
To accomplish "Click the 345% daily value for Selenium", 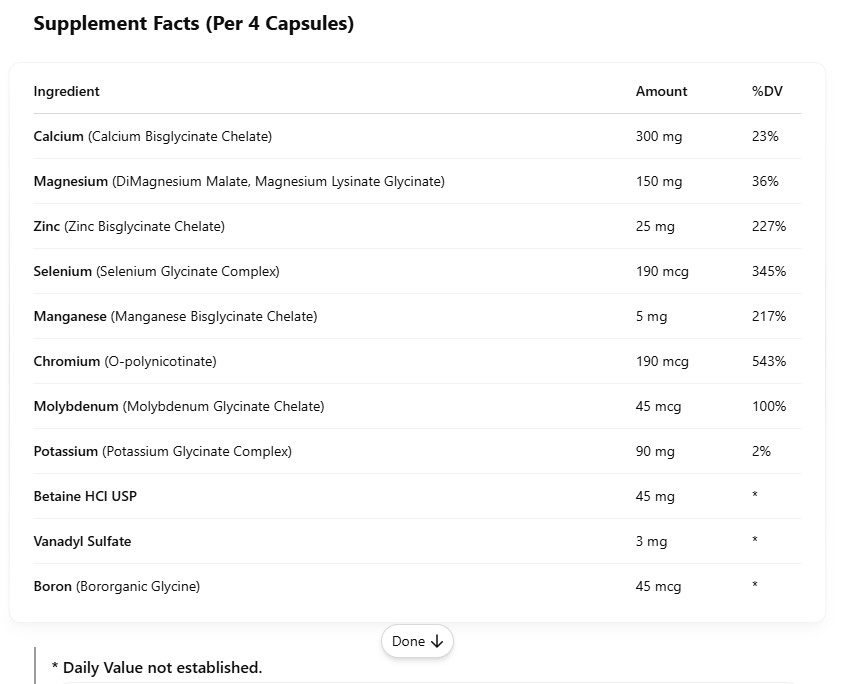I will click(x=769, y=271).
